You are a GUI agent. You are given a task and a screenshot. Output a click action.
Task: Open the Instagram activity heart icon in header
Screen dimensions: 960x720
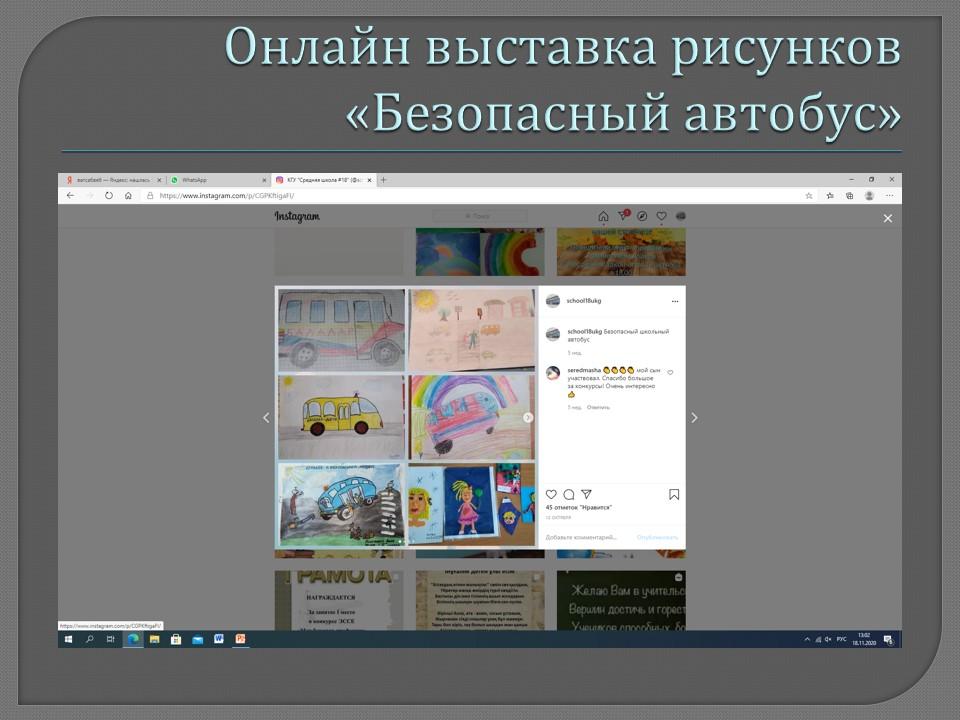coord(661,216)
